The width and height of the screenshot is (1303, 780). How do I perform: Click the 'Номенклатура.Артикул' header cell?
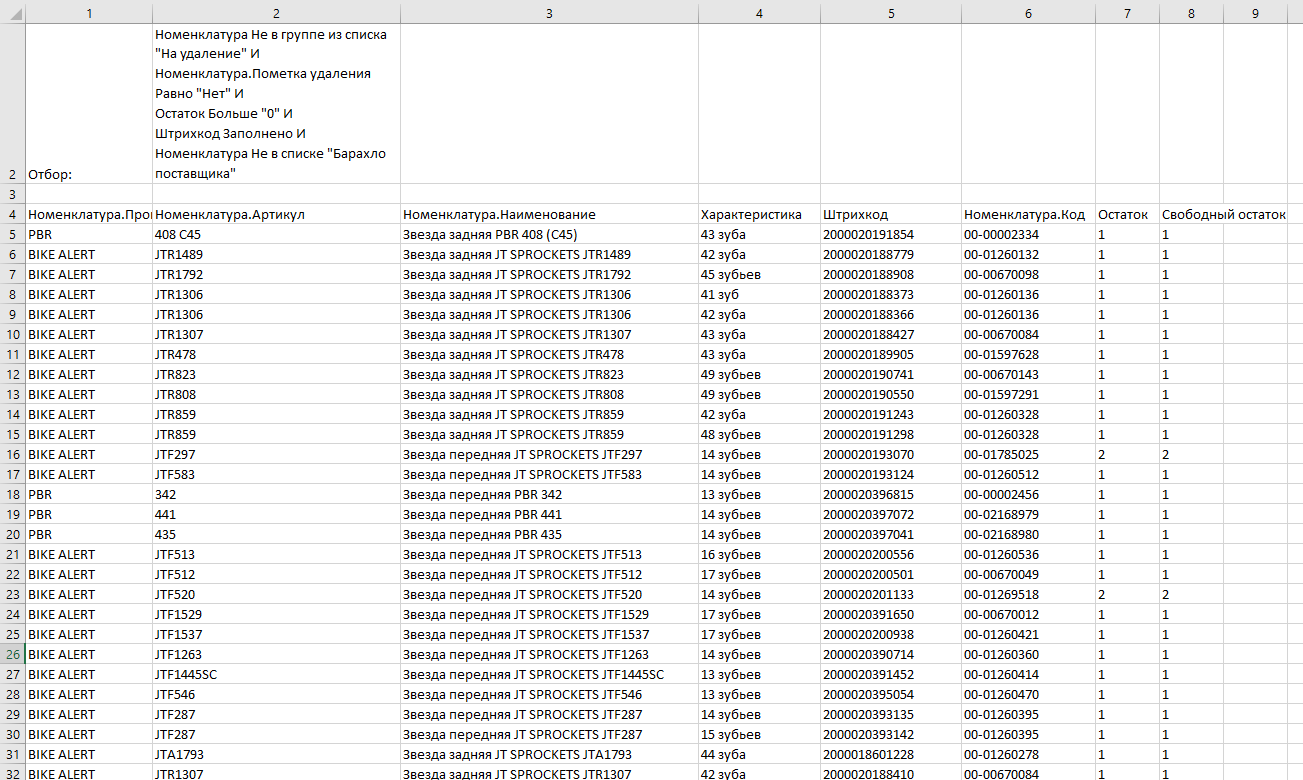pos(276,215)
